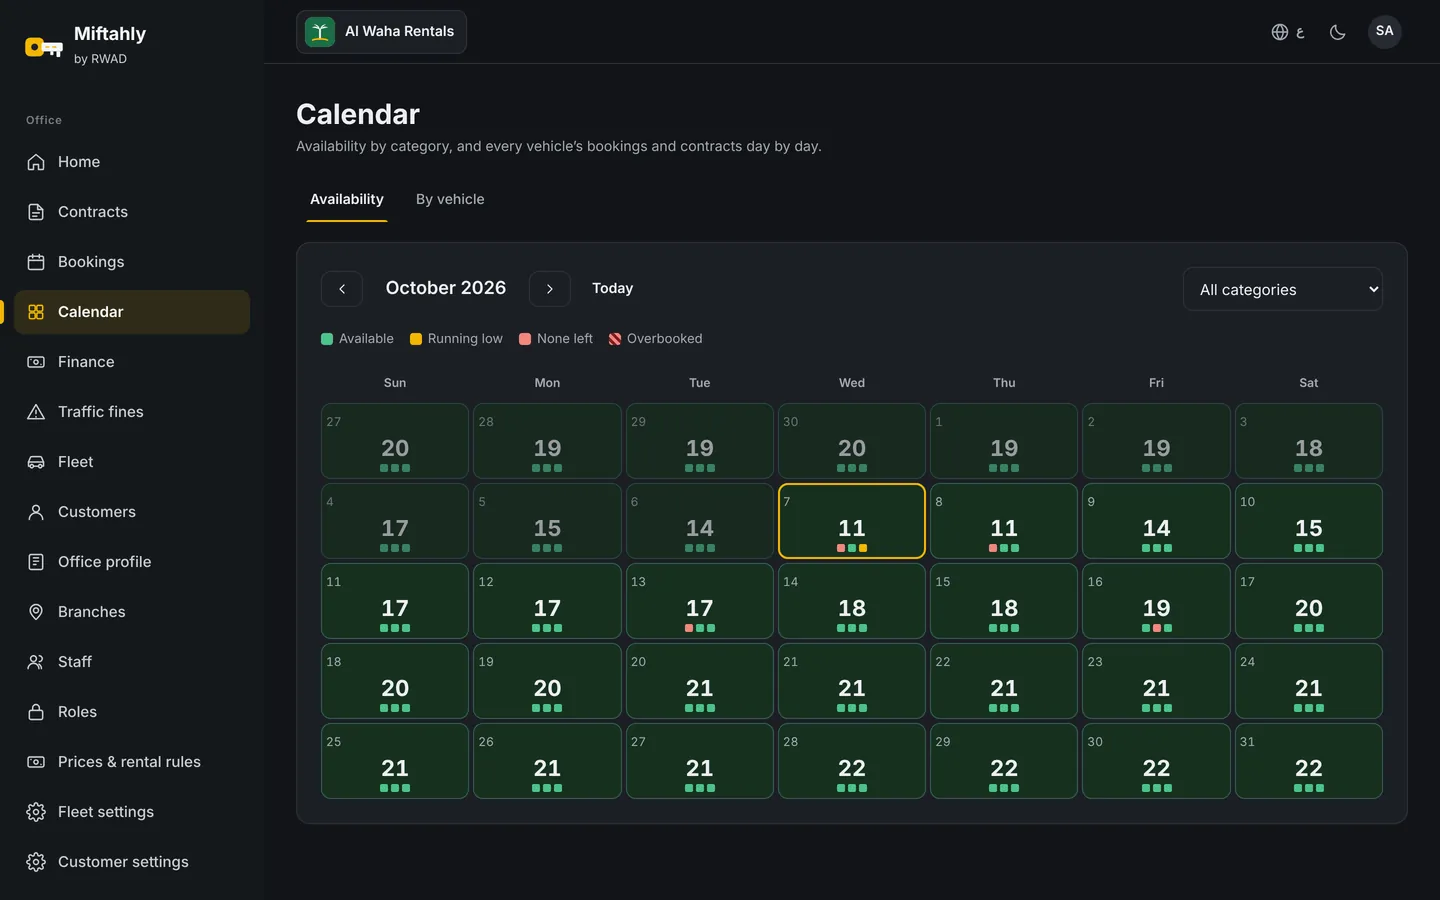Screen dimensions: 1440x900
Task: Click the Customer settings gear icon
Action: [x=36, y=862]
